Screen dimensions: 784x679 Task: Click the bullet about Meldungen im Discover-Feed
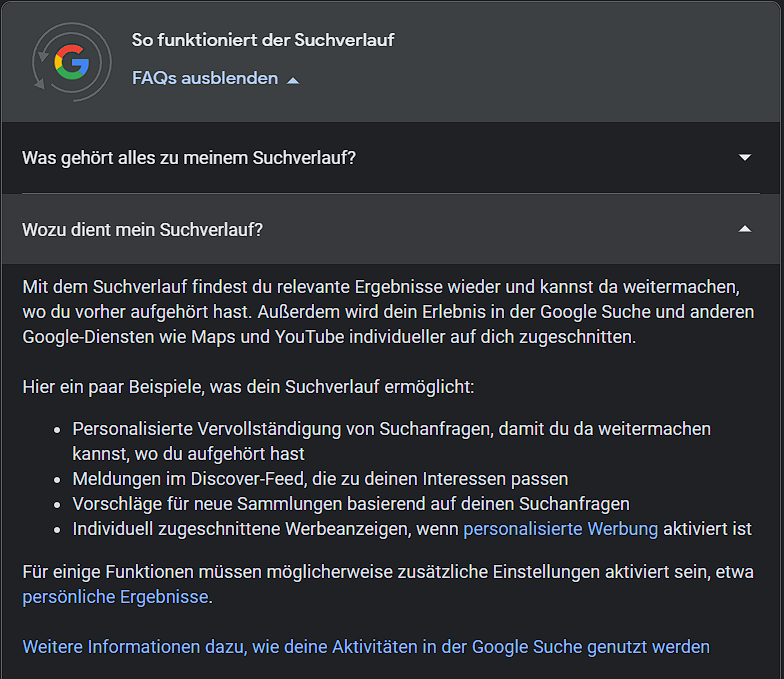[x=320, y=479]
